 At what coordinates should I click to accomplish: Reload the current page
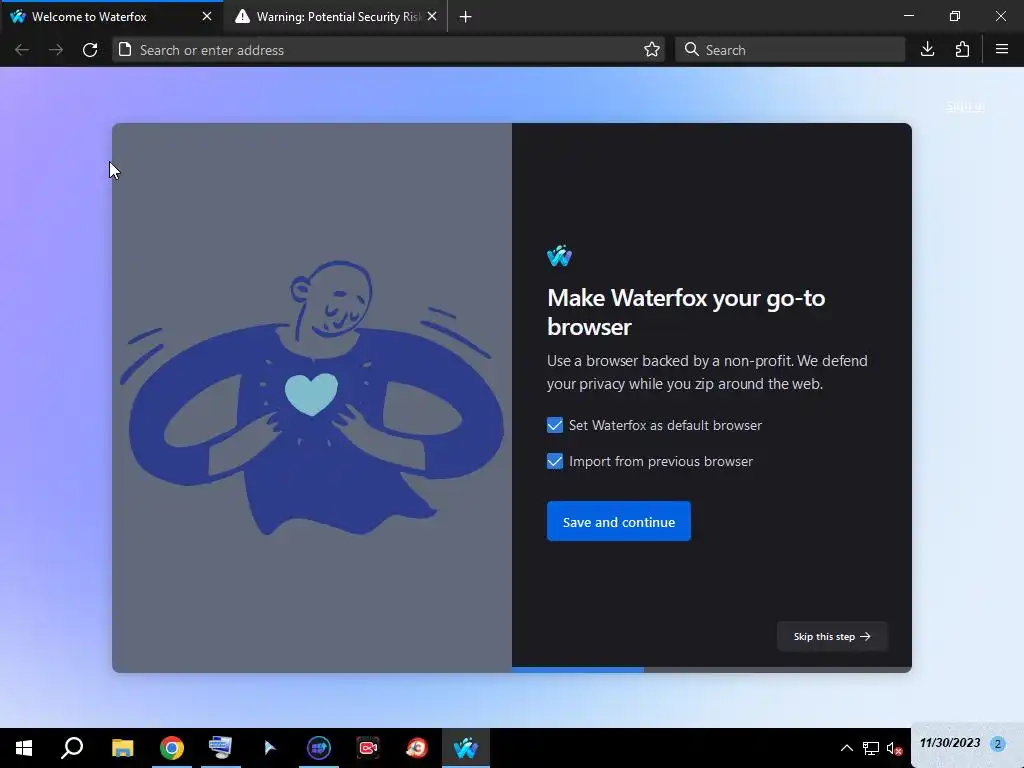[90, 50]
